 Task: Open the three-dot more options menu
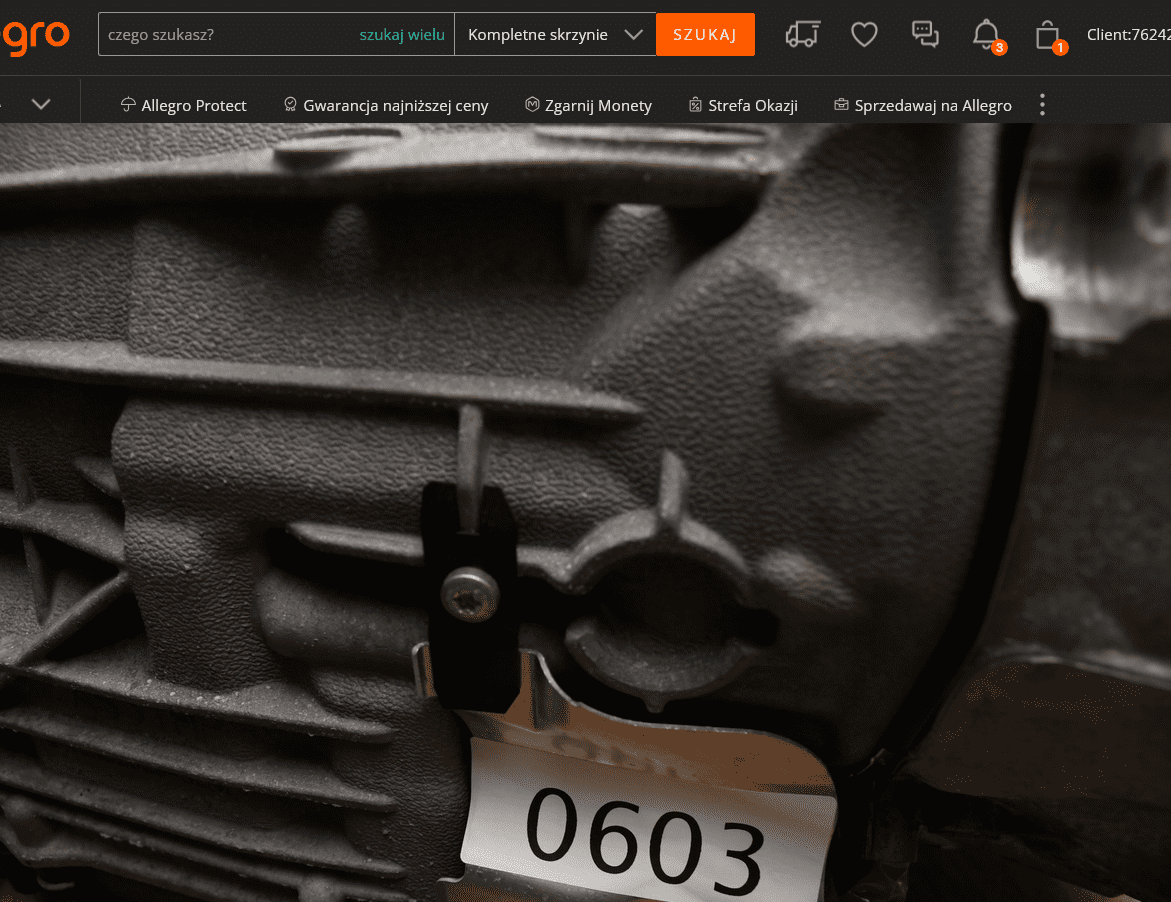click(1042, 105)
